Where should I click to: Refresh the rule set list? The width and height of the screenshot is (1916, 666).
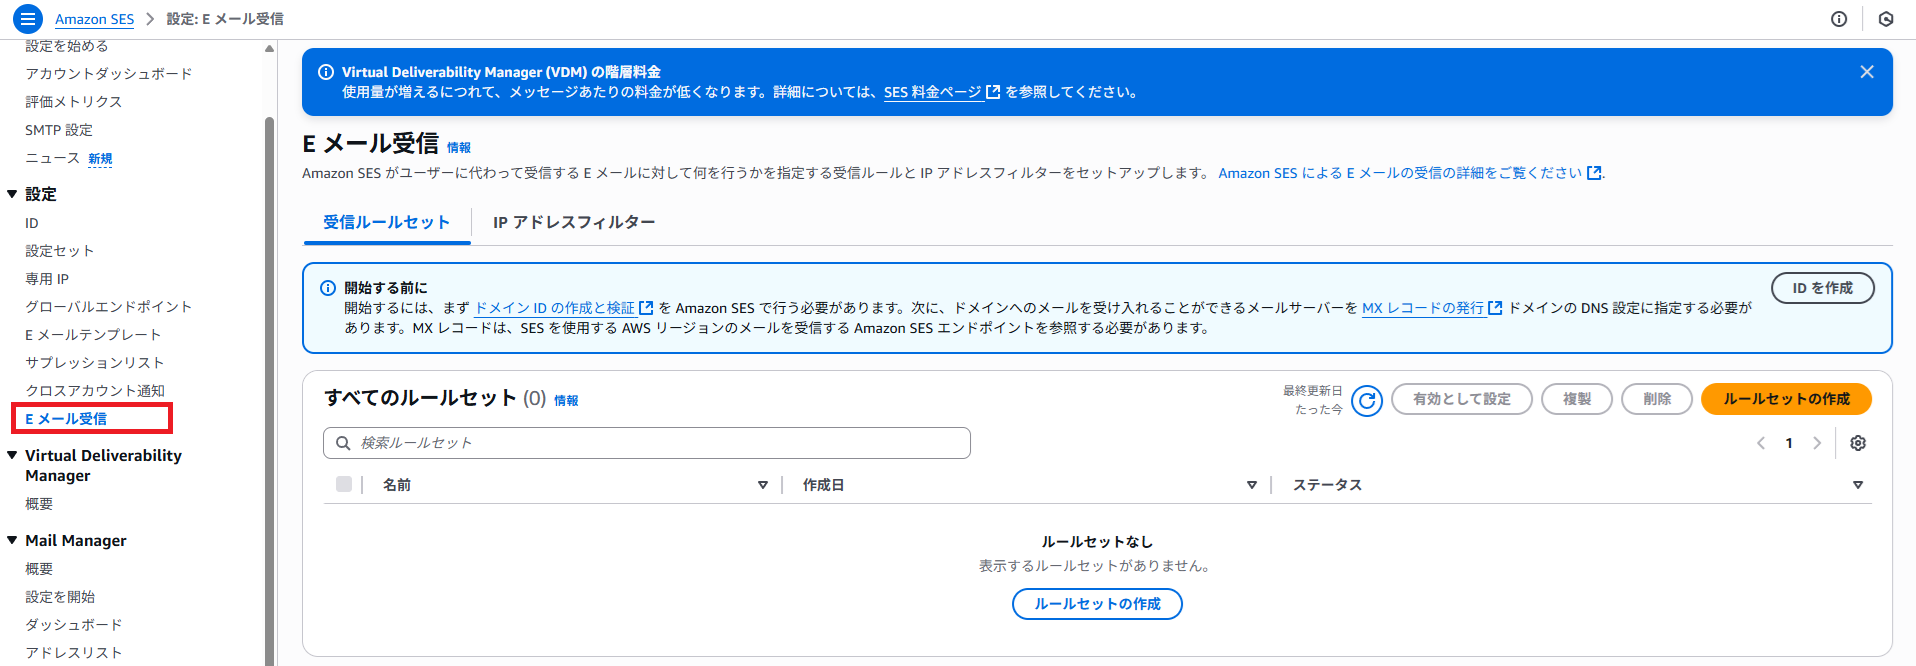pos(1367,401)
